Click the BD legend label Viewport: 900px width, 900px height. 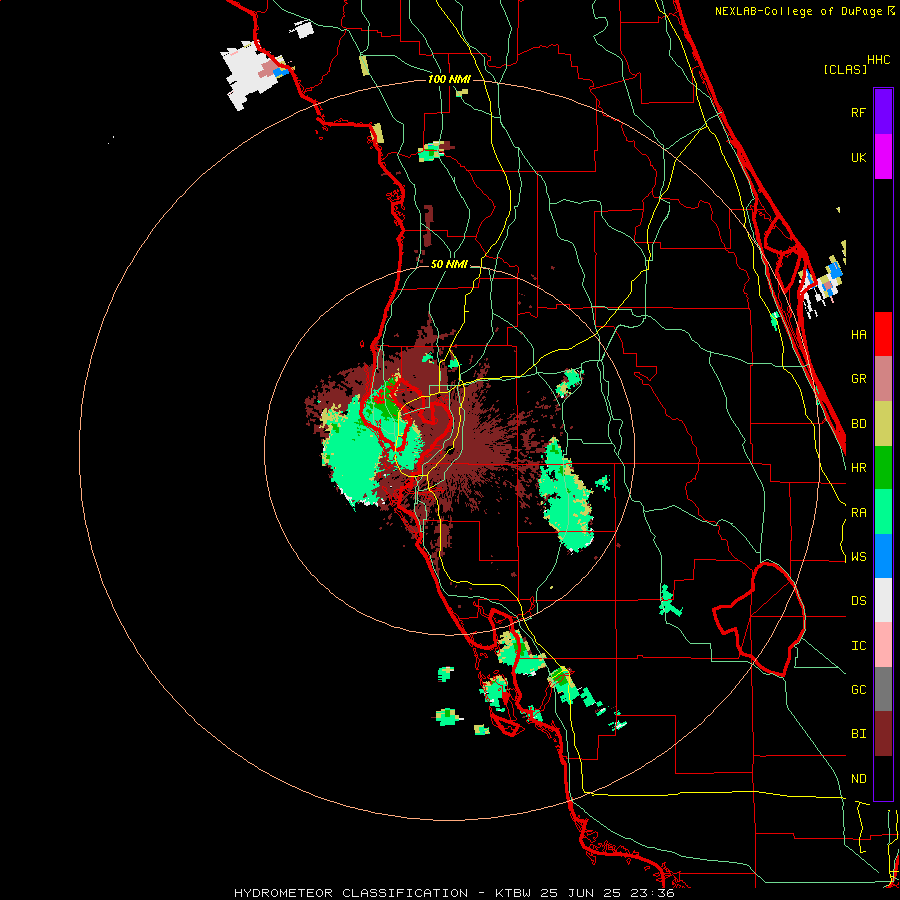[x=858, y=424]
